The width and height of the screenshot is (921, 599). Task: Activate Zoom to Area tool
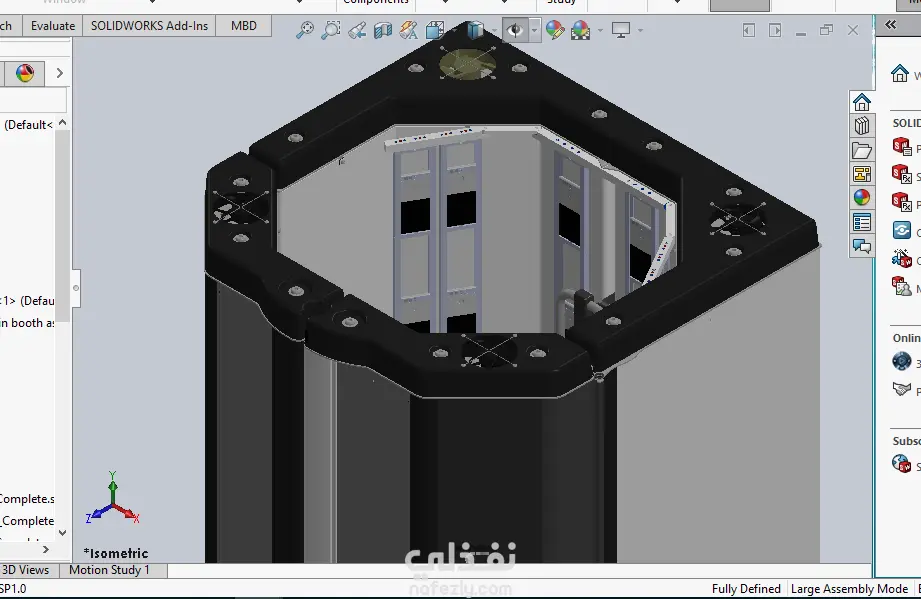point(331,30)
